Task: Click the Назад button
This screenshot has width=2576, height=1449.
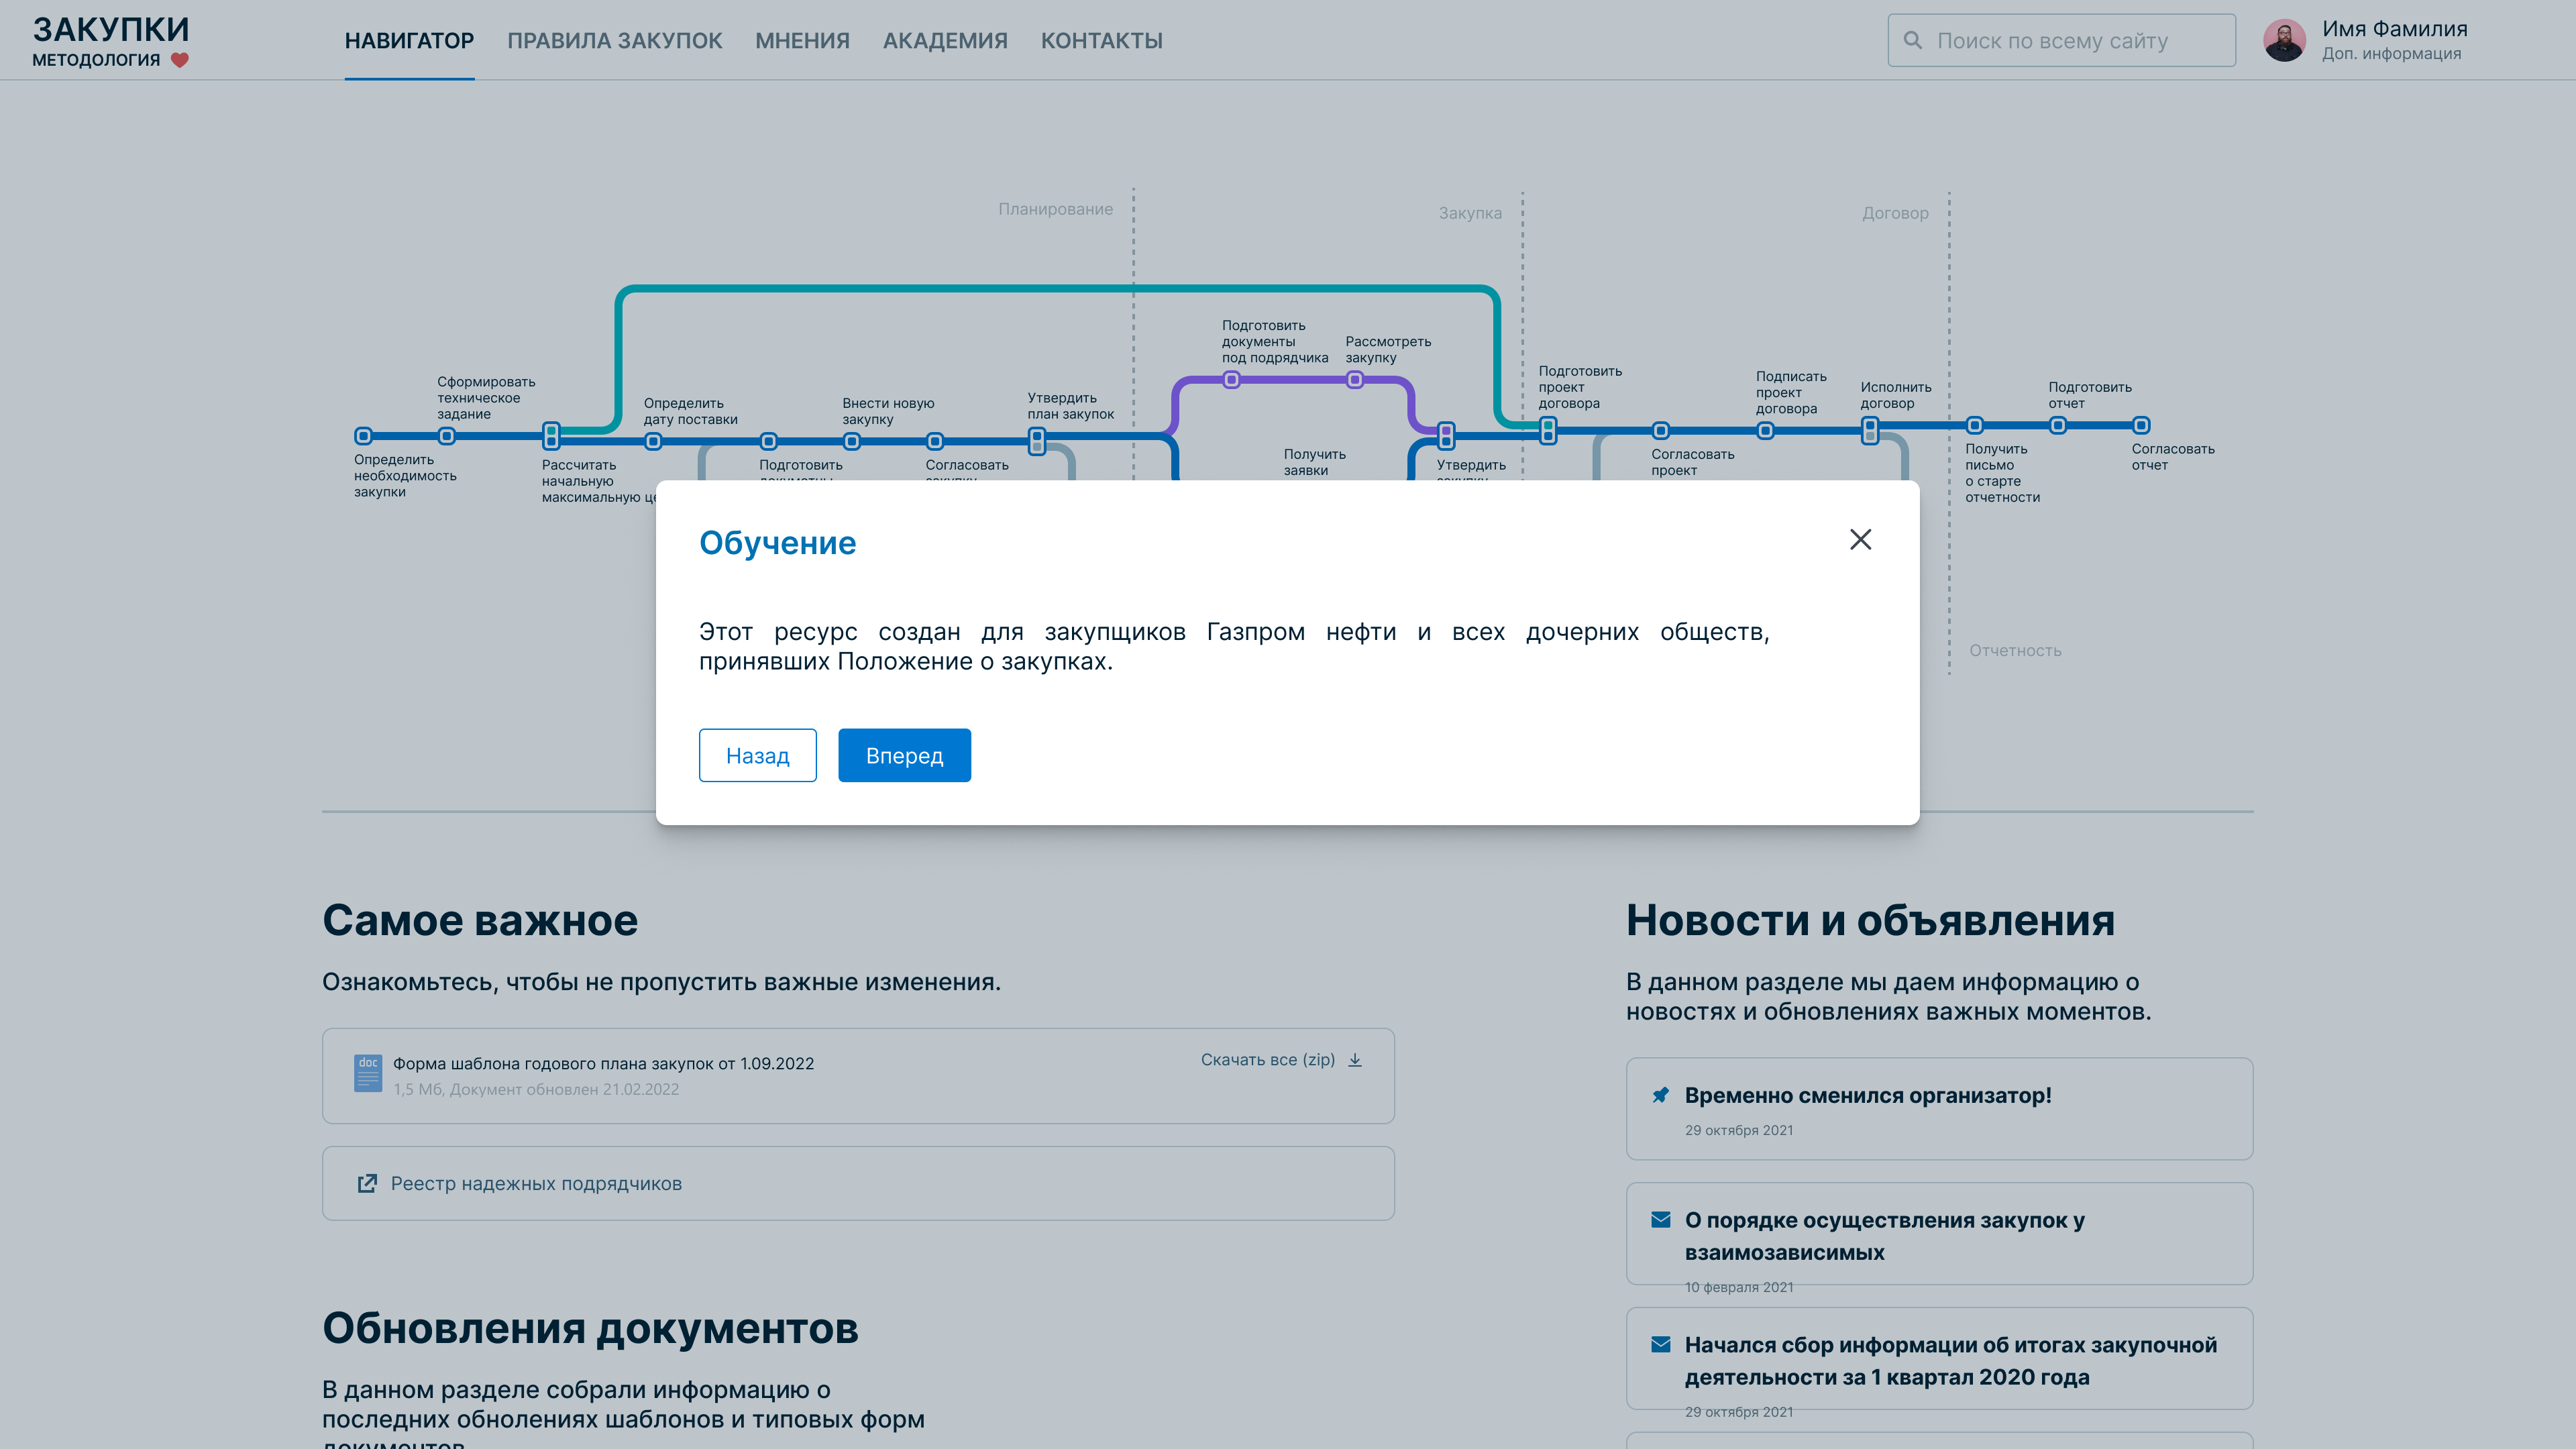Action: point(757,756)
